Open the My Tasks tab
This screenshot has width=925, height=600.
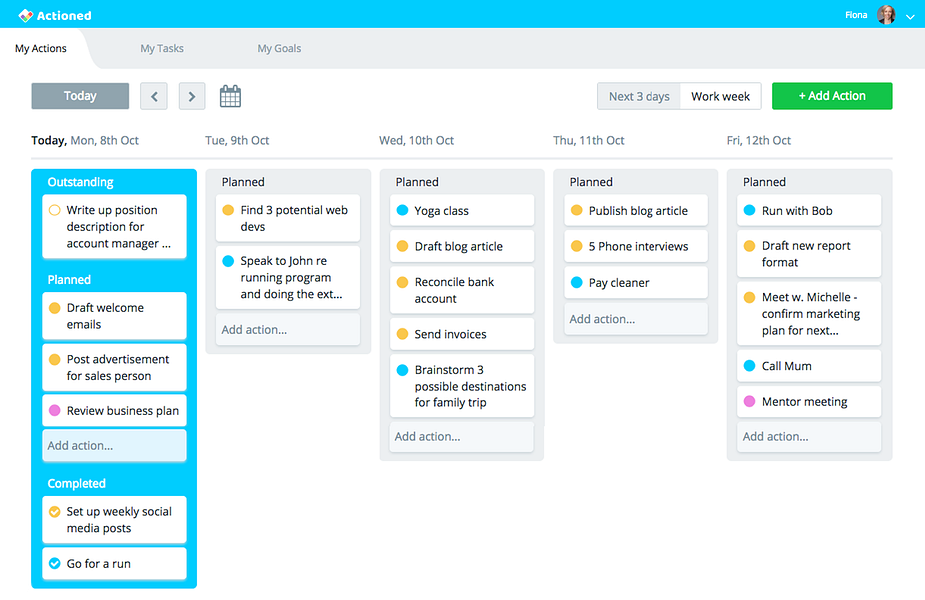pyautogui.click(x=162, y=48)
